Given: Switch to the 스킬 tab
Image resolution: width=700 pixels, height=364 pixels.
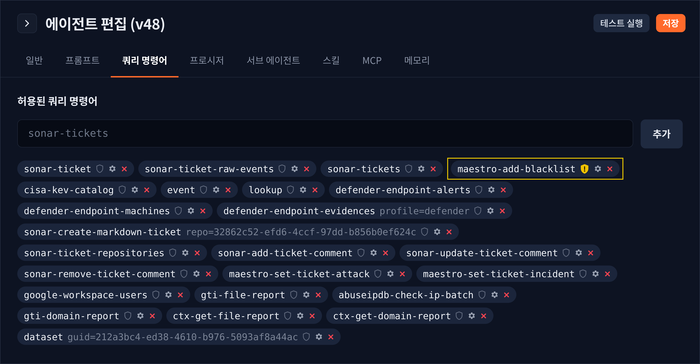Looking at the screenshot, I should (x=331, y=60).
